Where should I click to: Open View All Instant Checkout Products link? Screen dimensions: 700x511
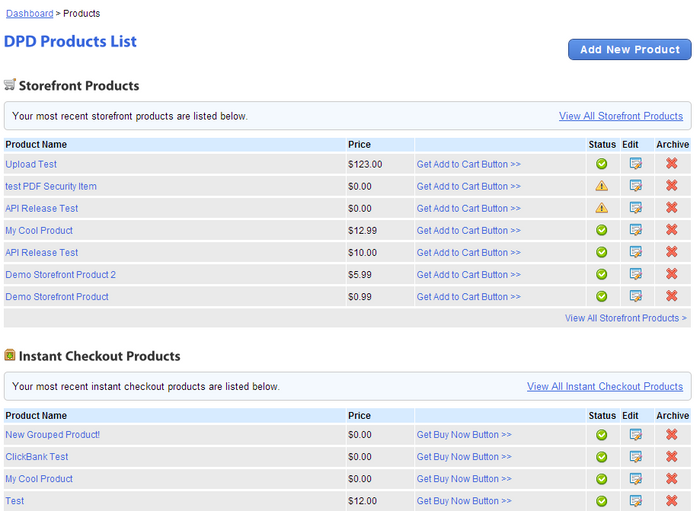(x=604, y=386)
